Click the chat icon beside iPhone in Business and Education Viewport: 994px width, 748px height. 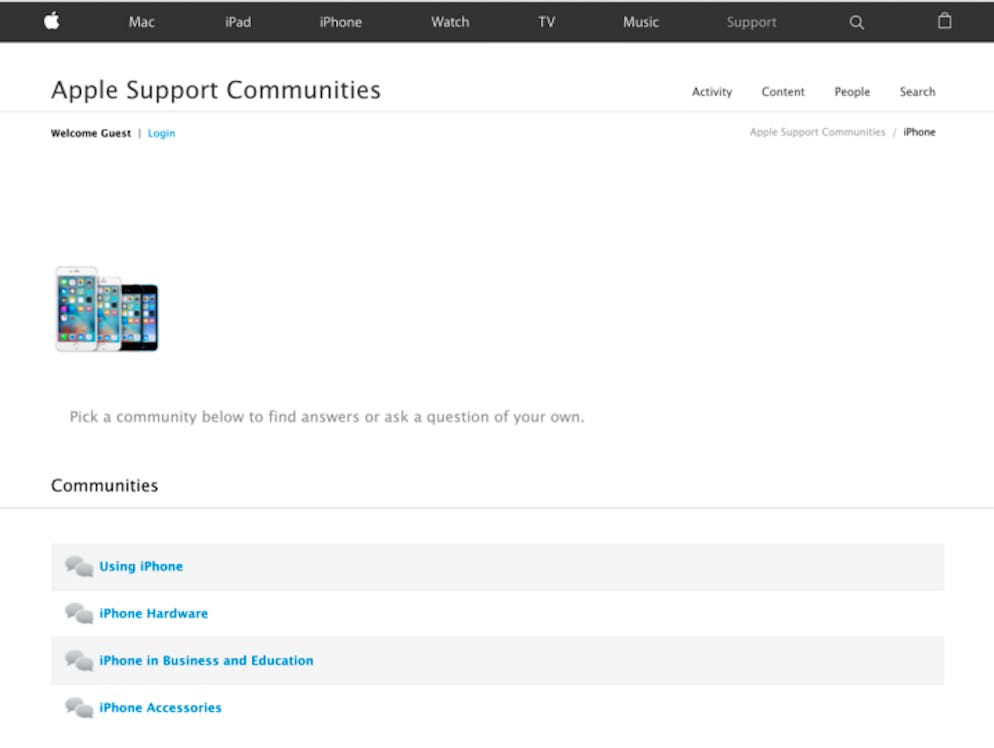click(79, 660)
